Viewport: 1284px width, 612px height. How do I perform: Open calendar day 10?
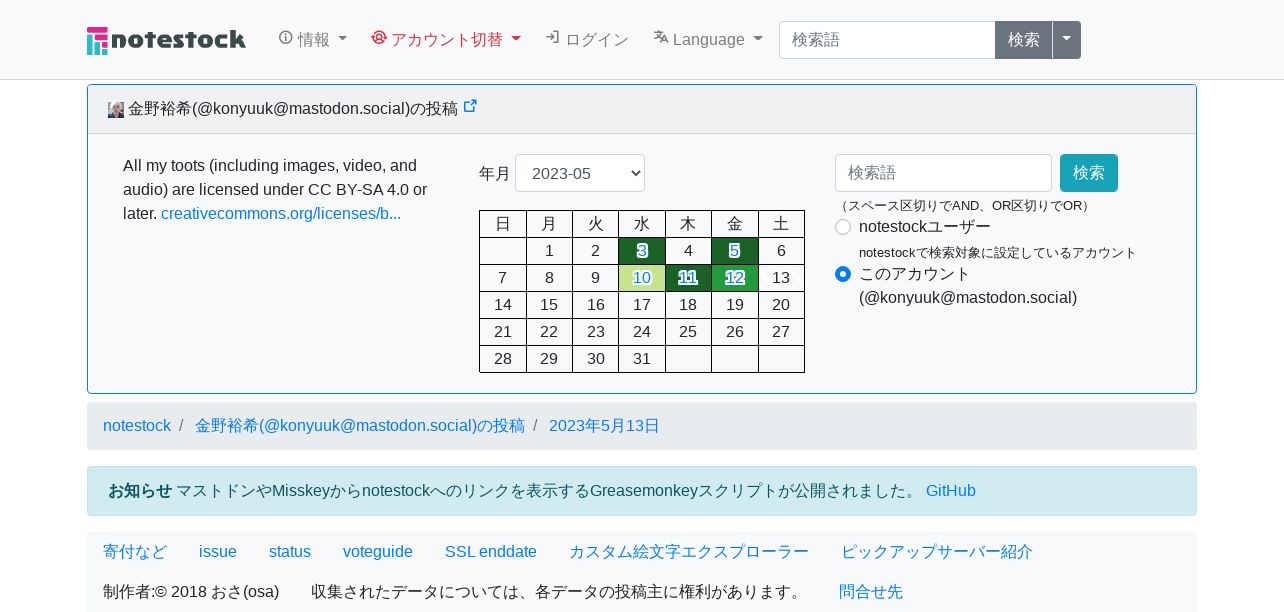point(642,278)
